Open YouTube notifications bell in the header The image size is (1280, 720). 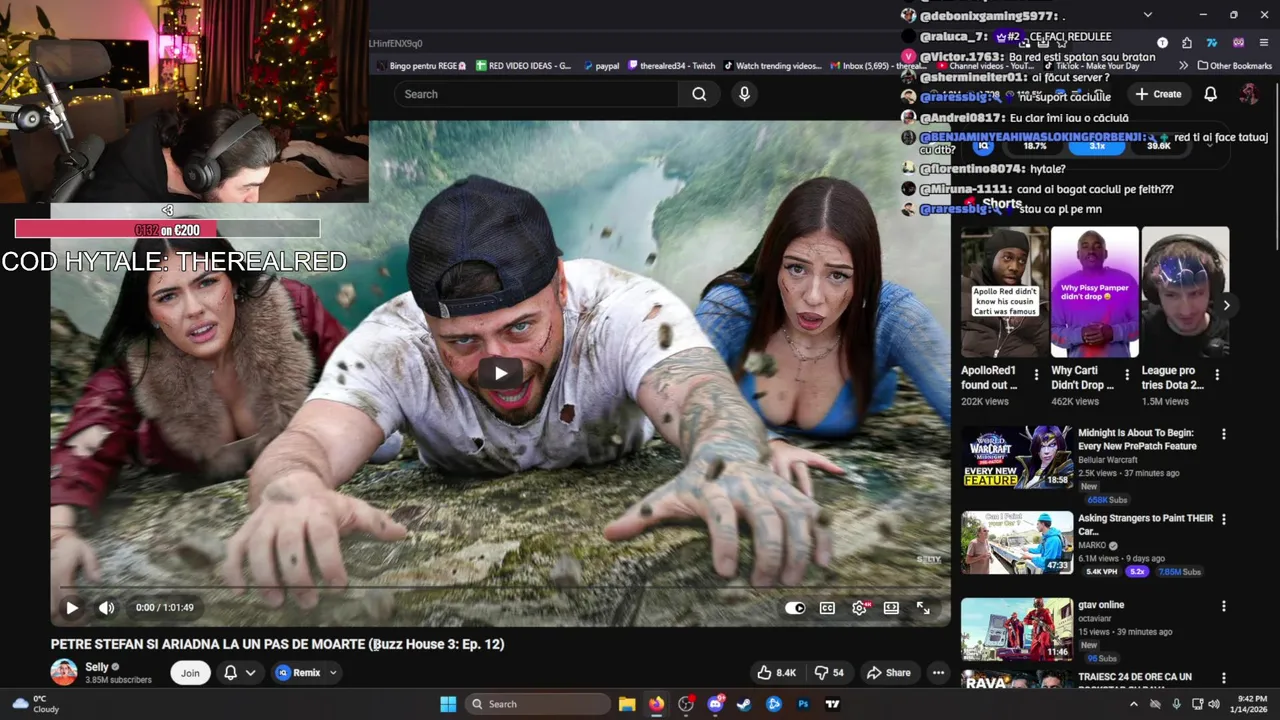point(1210,94)
